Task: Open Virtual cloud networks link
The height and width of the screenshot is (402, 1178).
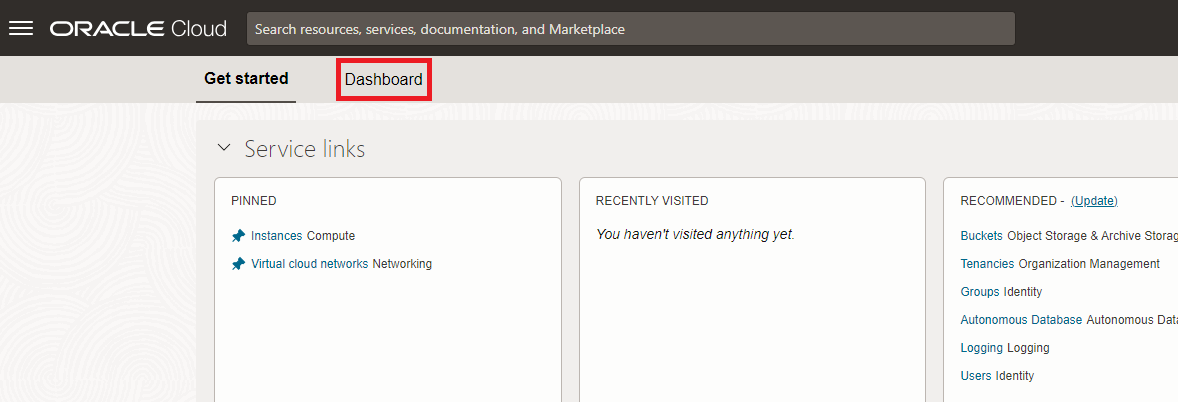Action: point(310,264)
